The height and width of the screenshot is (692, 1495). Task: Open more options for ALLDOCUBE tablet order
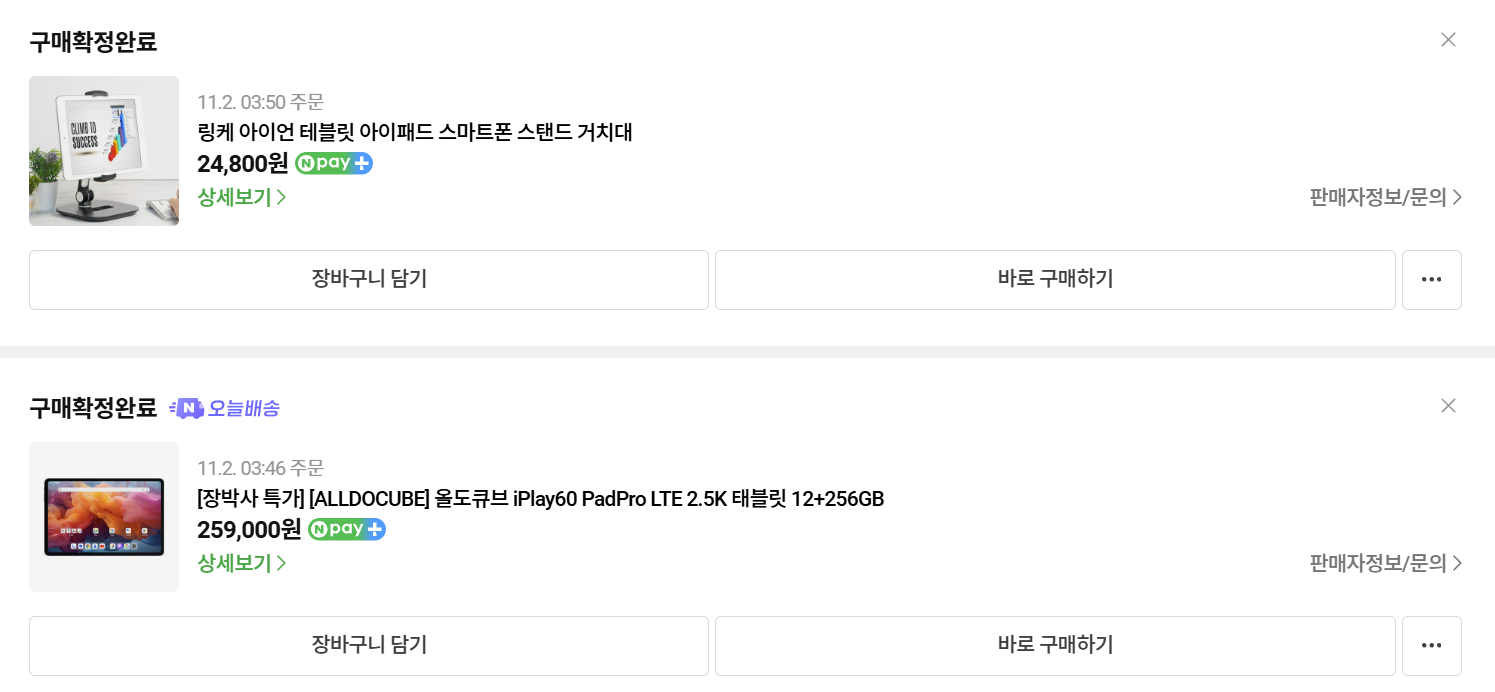[1431, 646]
